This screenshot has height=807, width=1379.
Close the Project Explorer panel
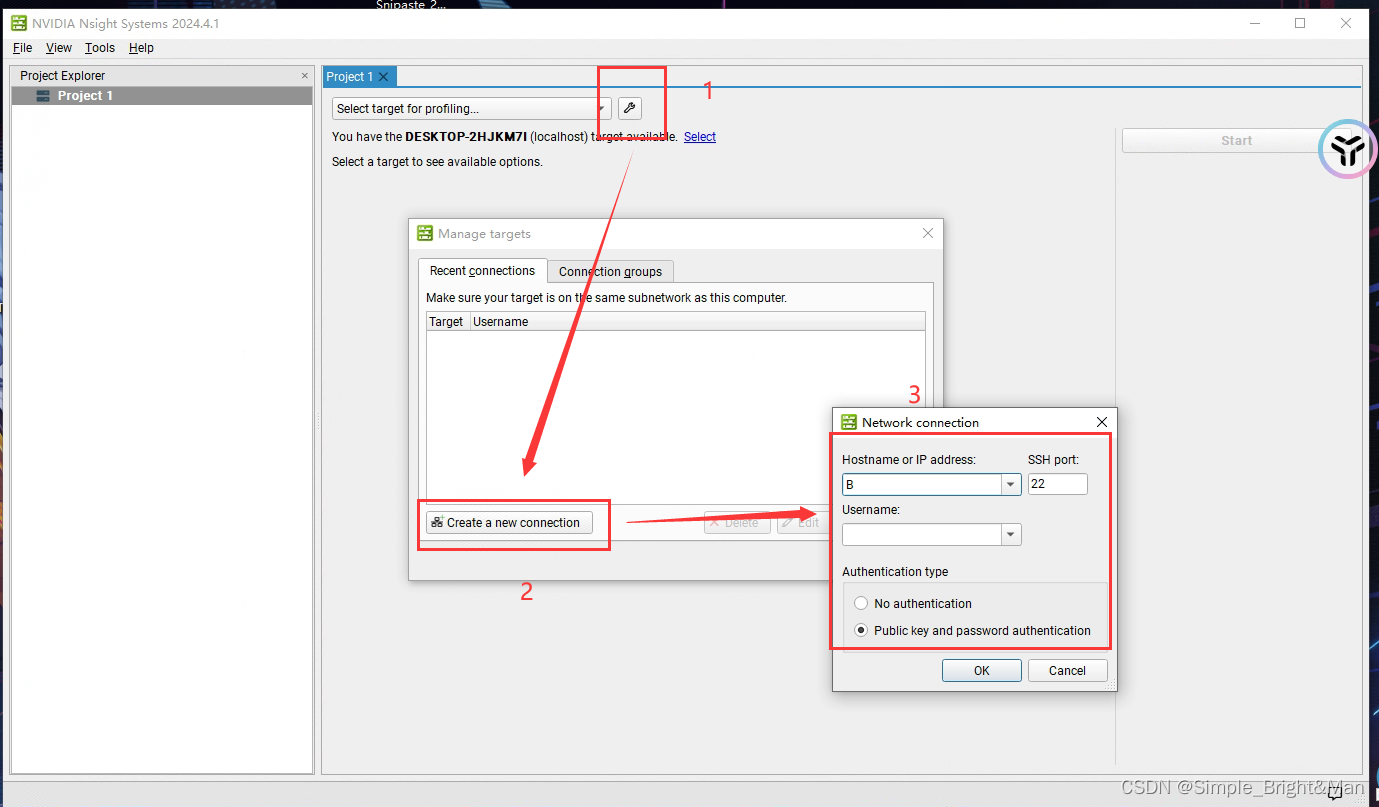click(305, 76)
